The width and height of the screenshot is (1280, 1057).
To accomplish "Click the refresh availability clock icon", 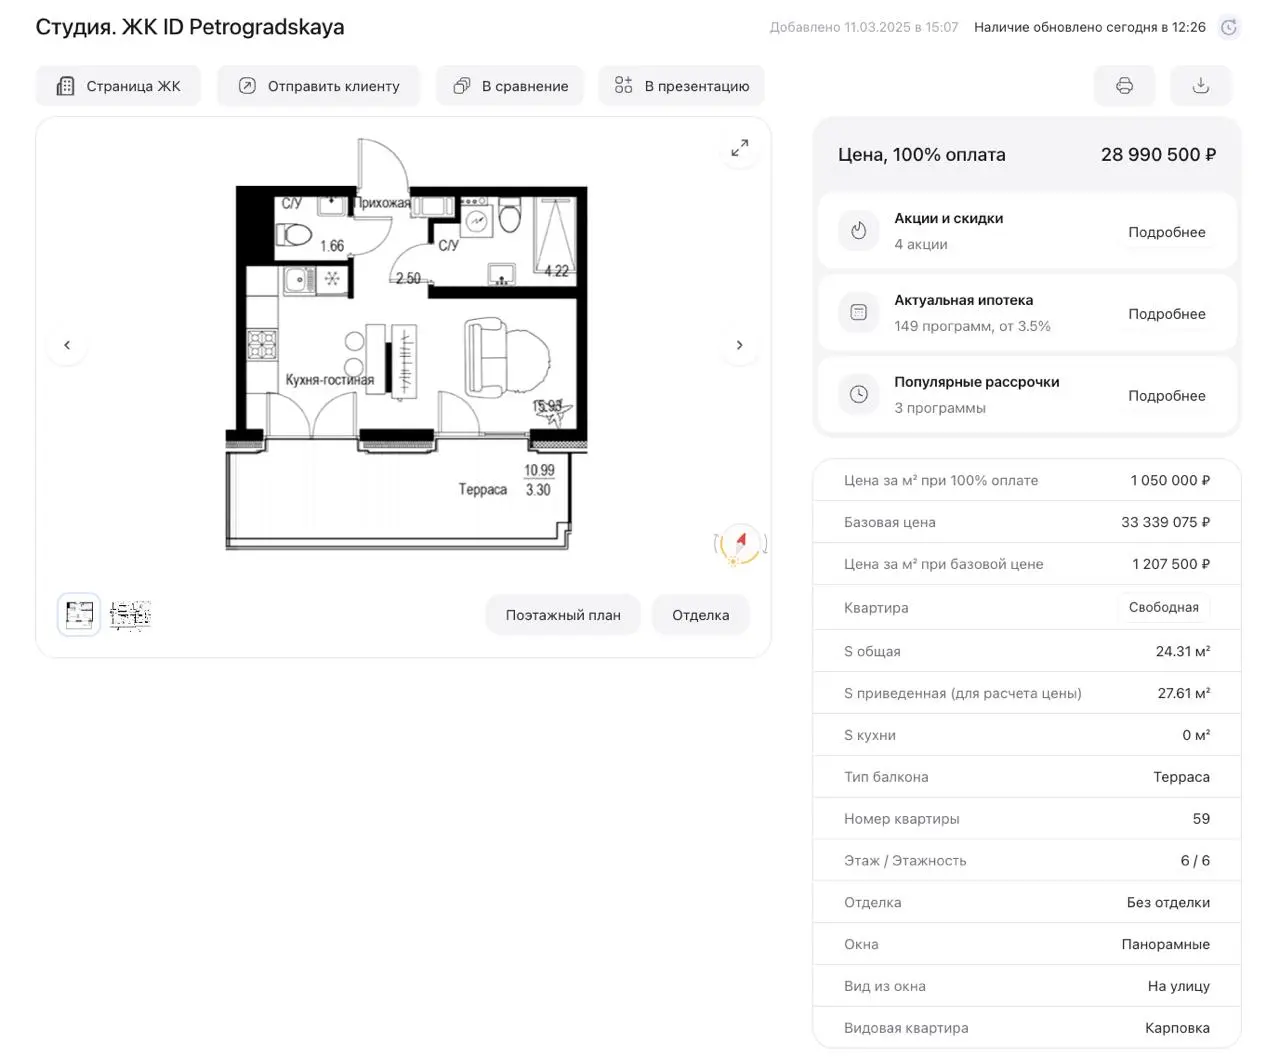I will click(x=1229, y=28).
